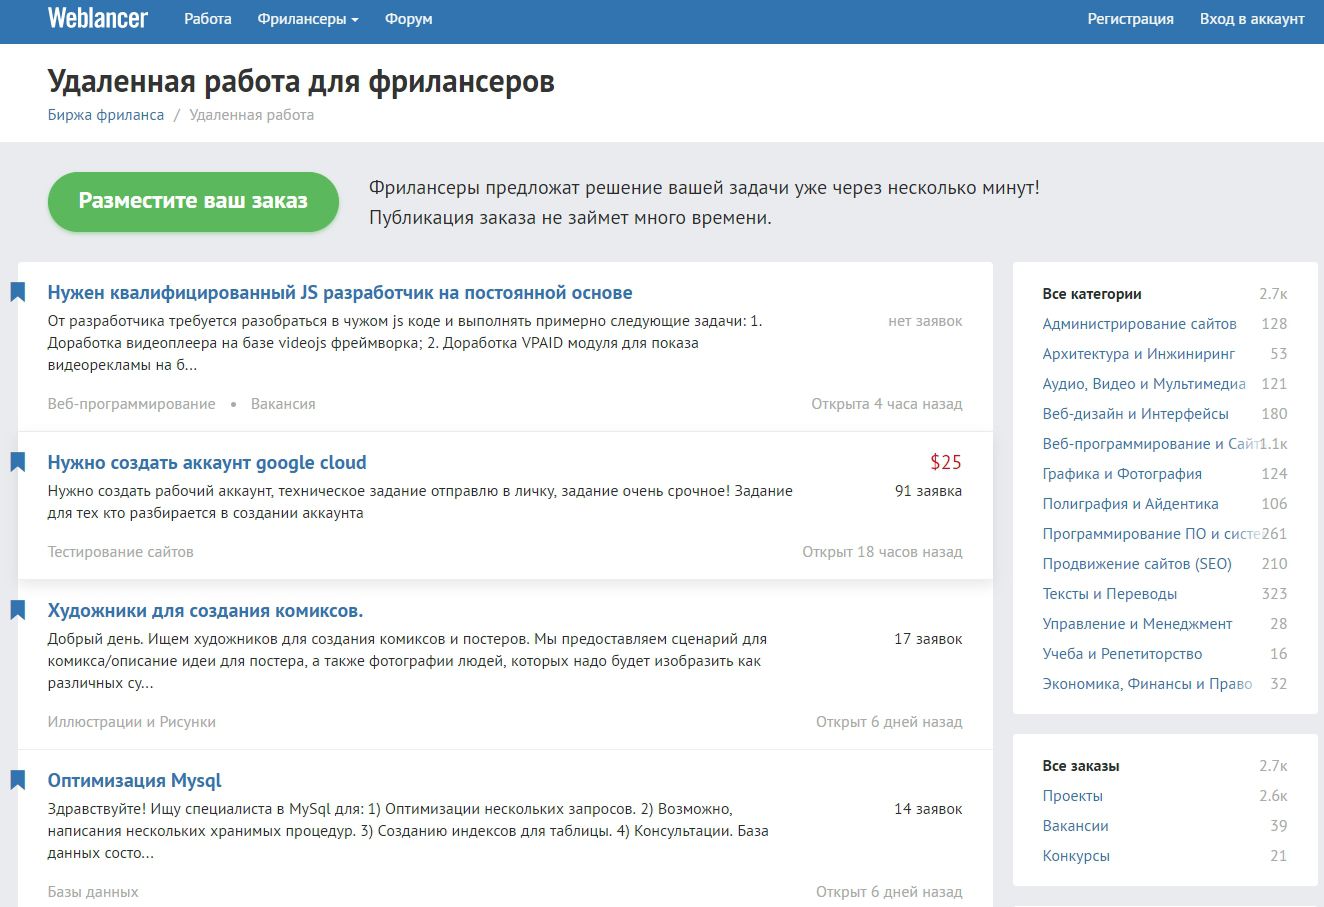Filter orders by Проекты
Screen dimensions: 1324x907
[x=1073, y=796]
